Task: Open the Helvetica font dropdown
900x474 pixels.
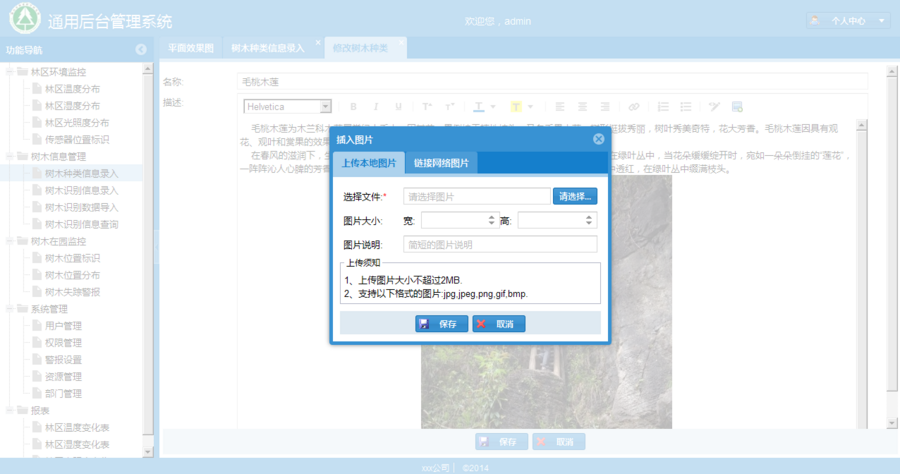Action: [x=325, y=107]
